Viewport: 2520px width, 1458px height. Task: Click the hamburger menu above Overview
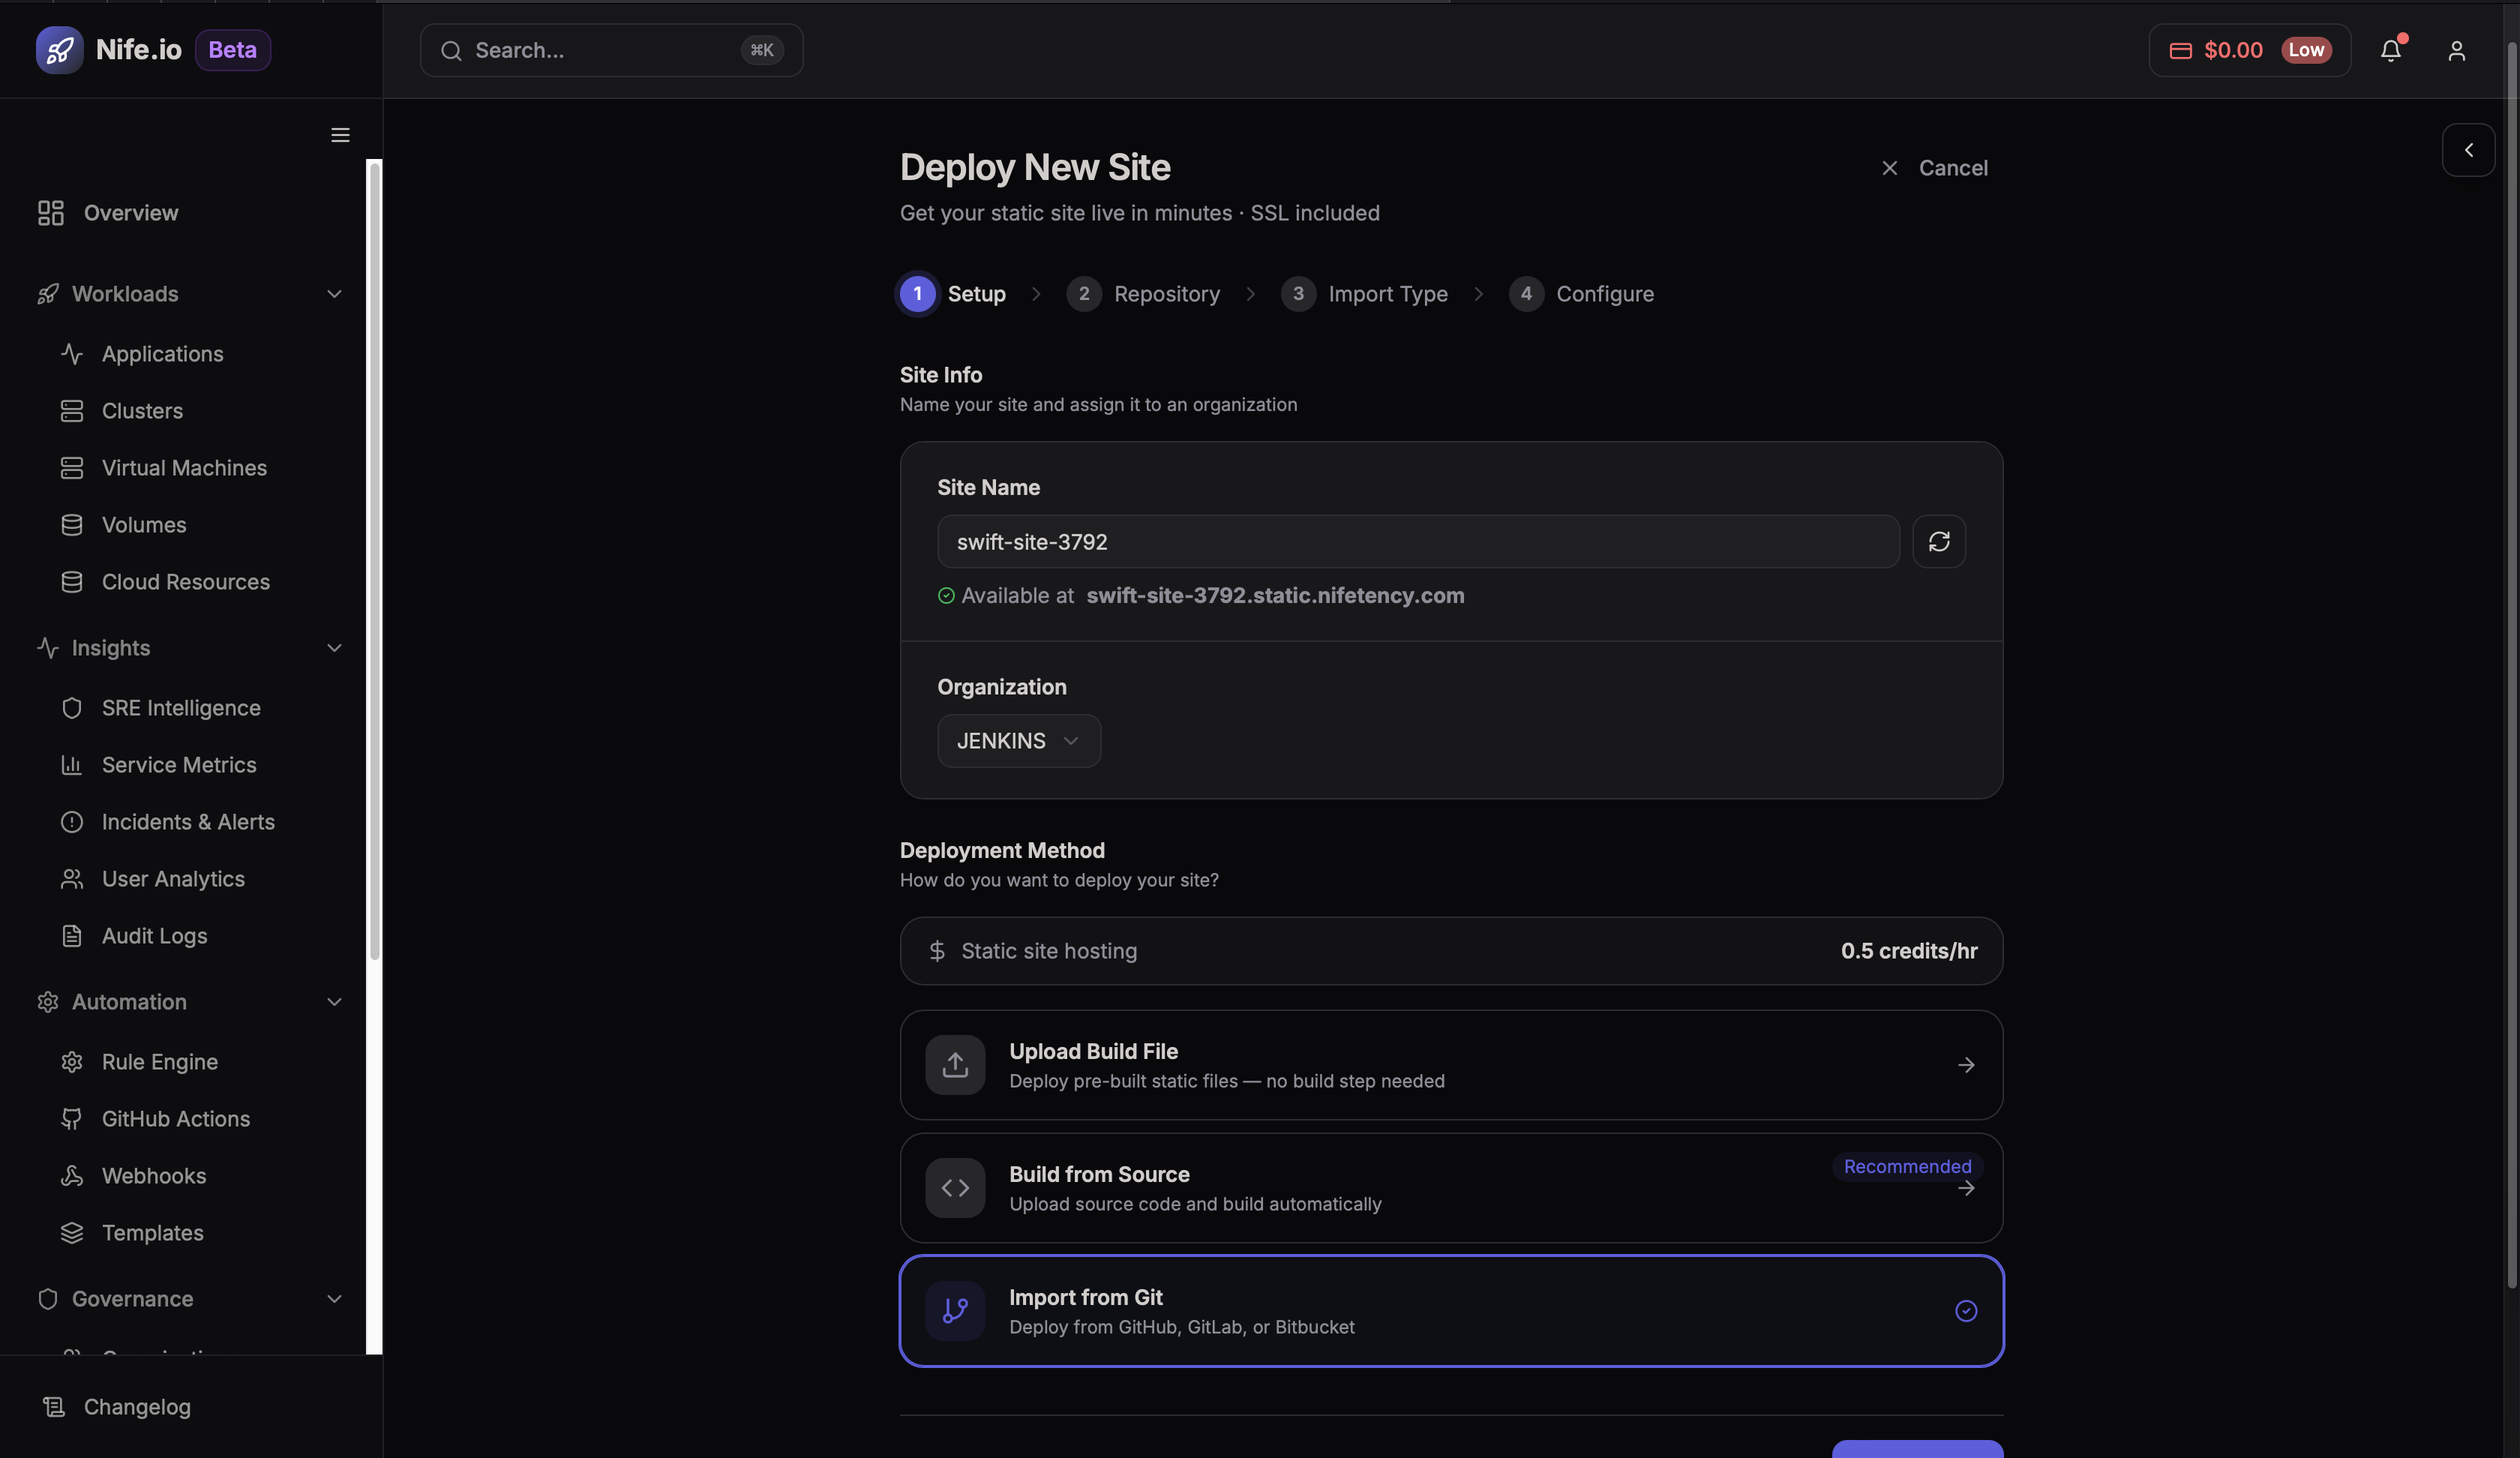pyautogui.click(x=340, y=135)
